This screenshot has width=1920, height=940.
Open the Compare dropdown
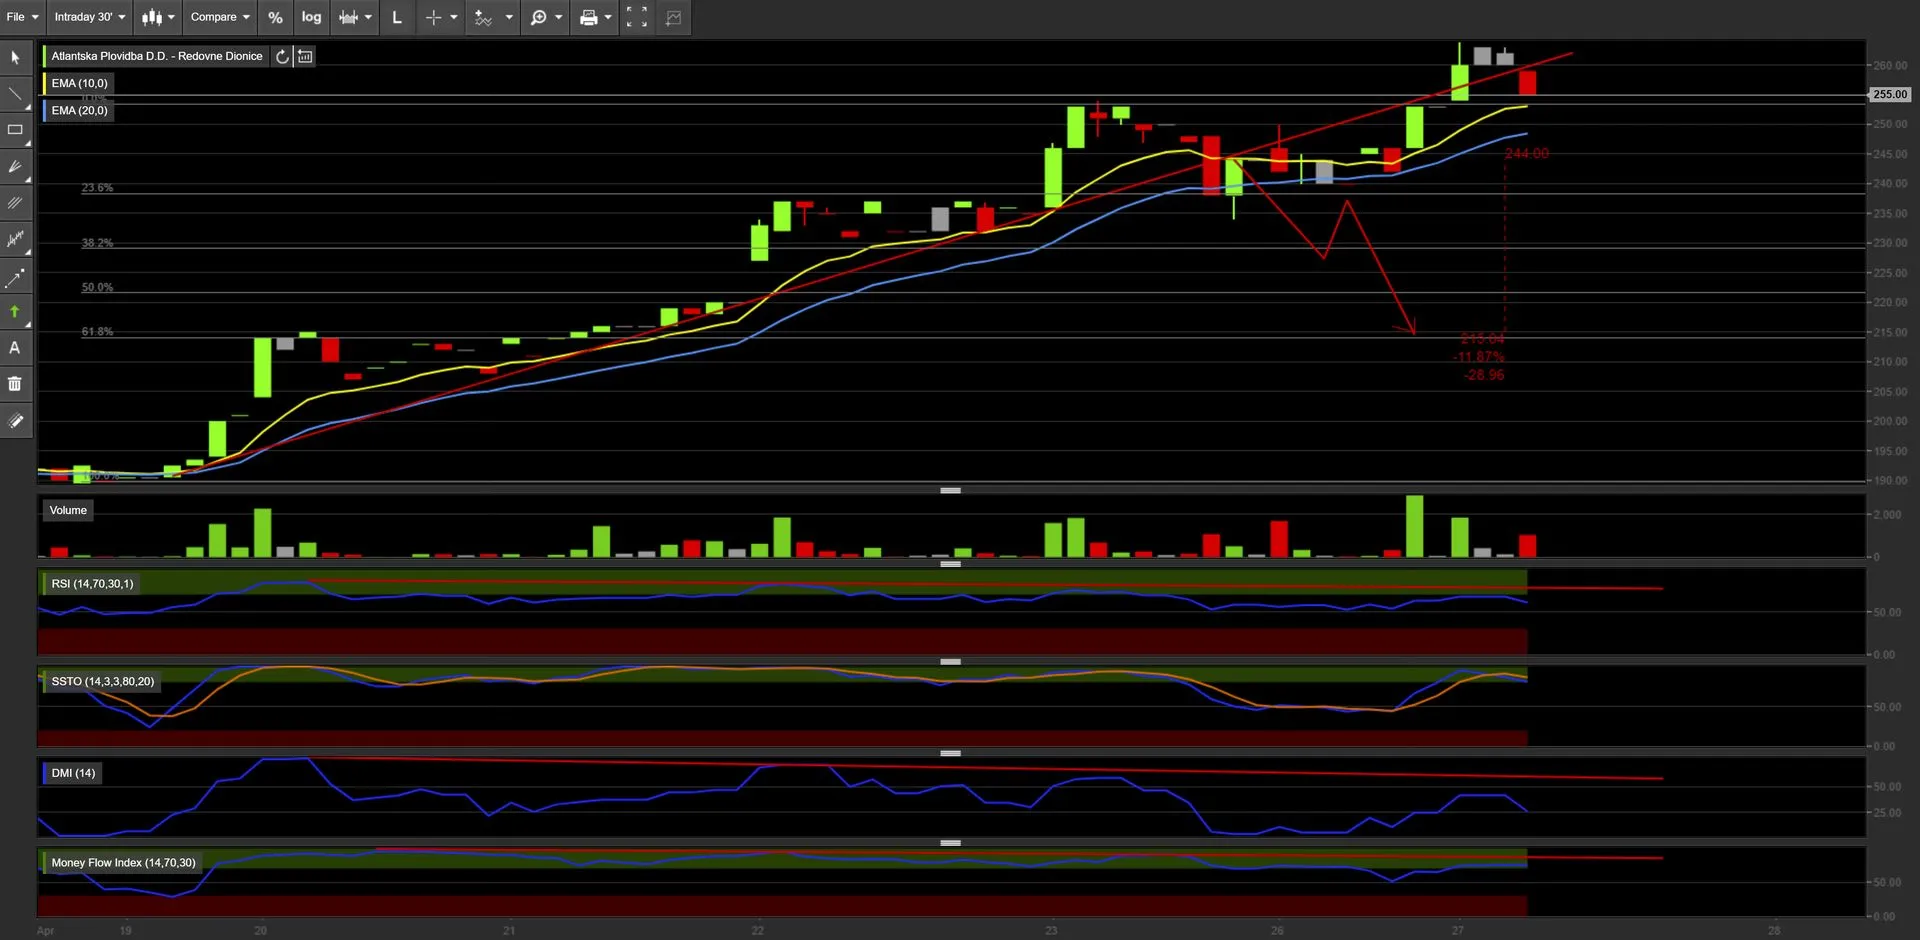coord(220,17)
